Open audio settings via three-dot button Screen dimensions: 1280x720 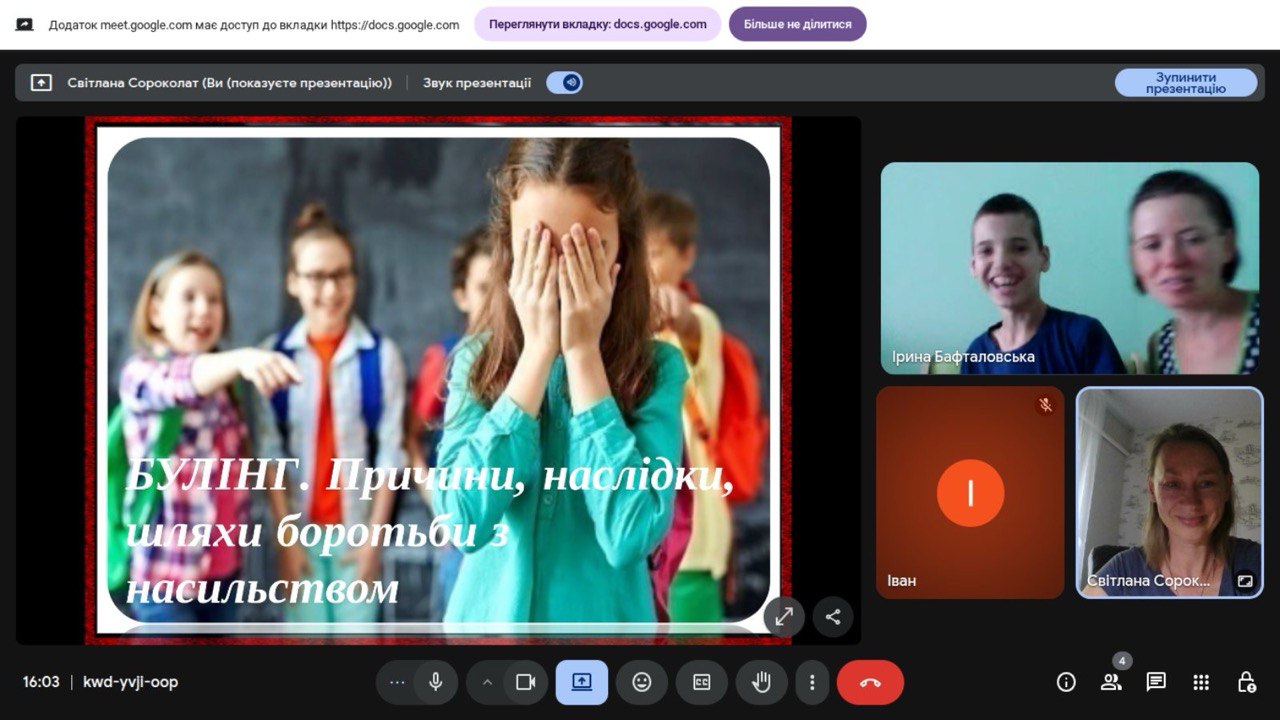pyautogui.click(x=397, y=682)
